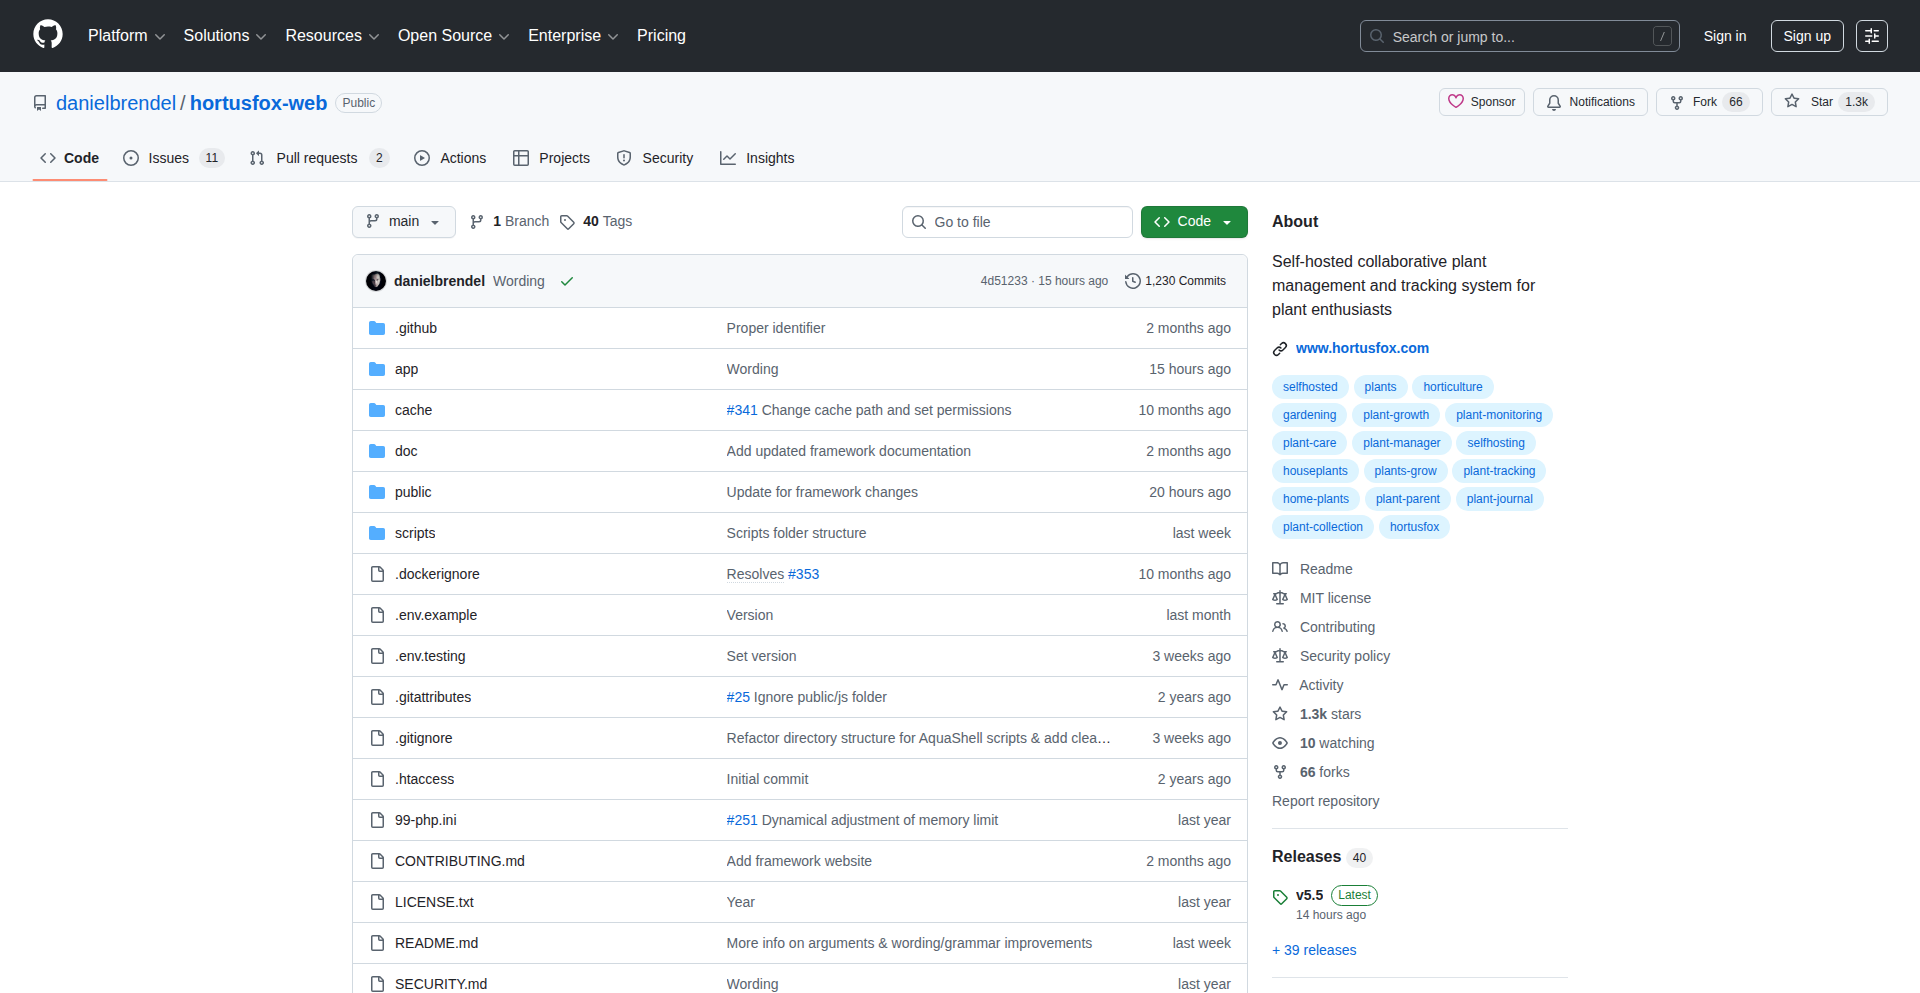
Task: Click the GitHub logo icon
Action: (x=48, y=35)
